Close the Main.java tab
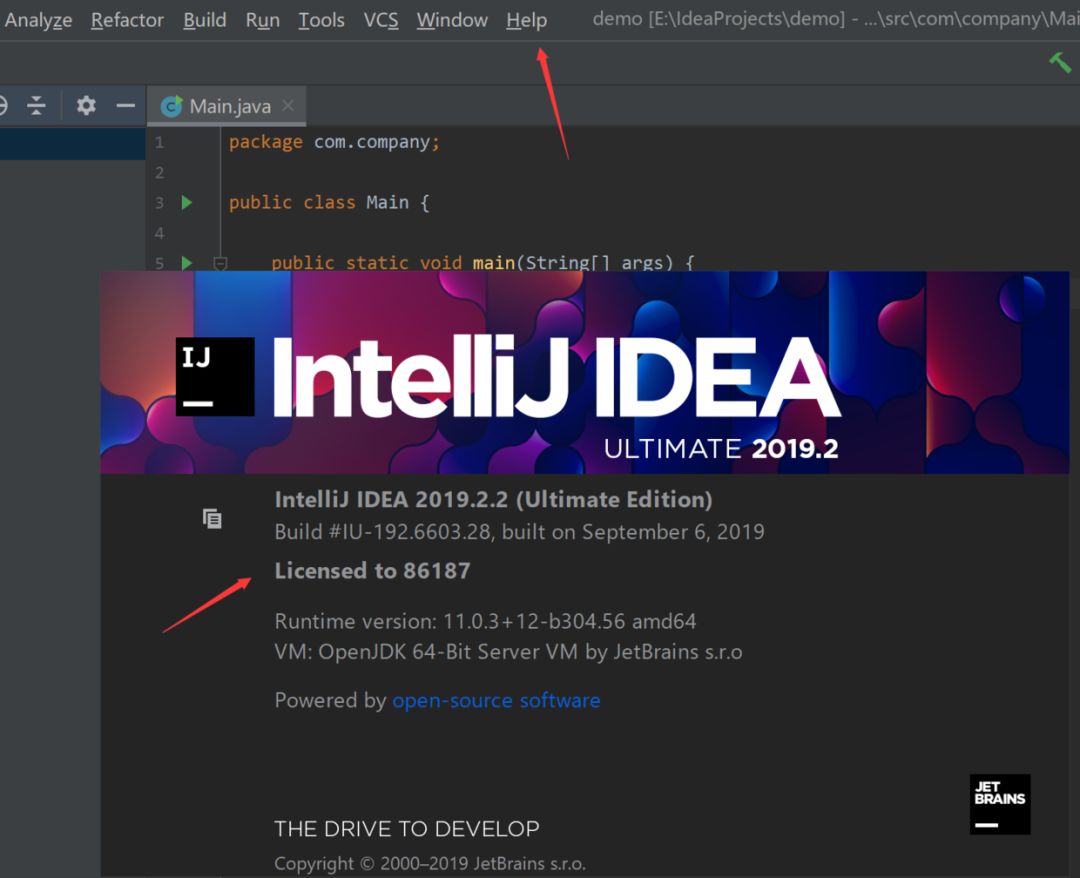The image size is (1080, 878). (288, 105)
